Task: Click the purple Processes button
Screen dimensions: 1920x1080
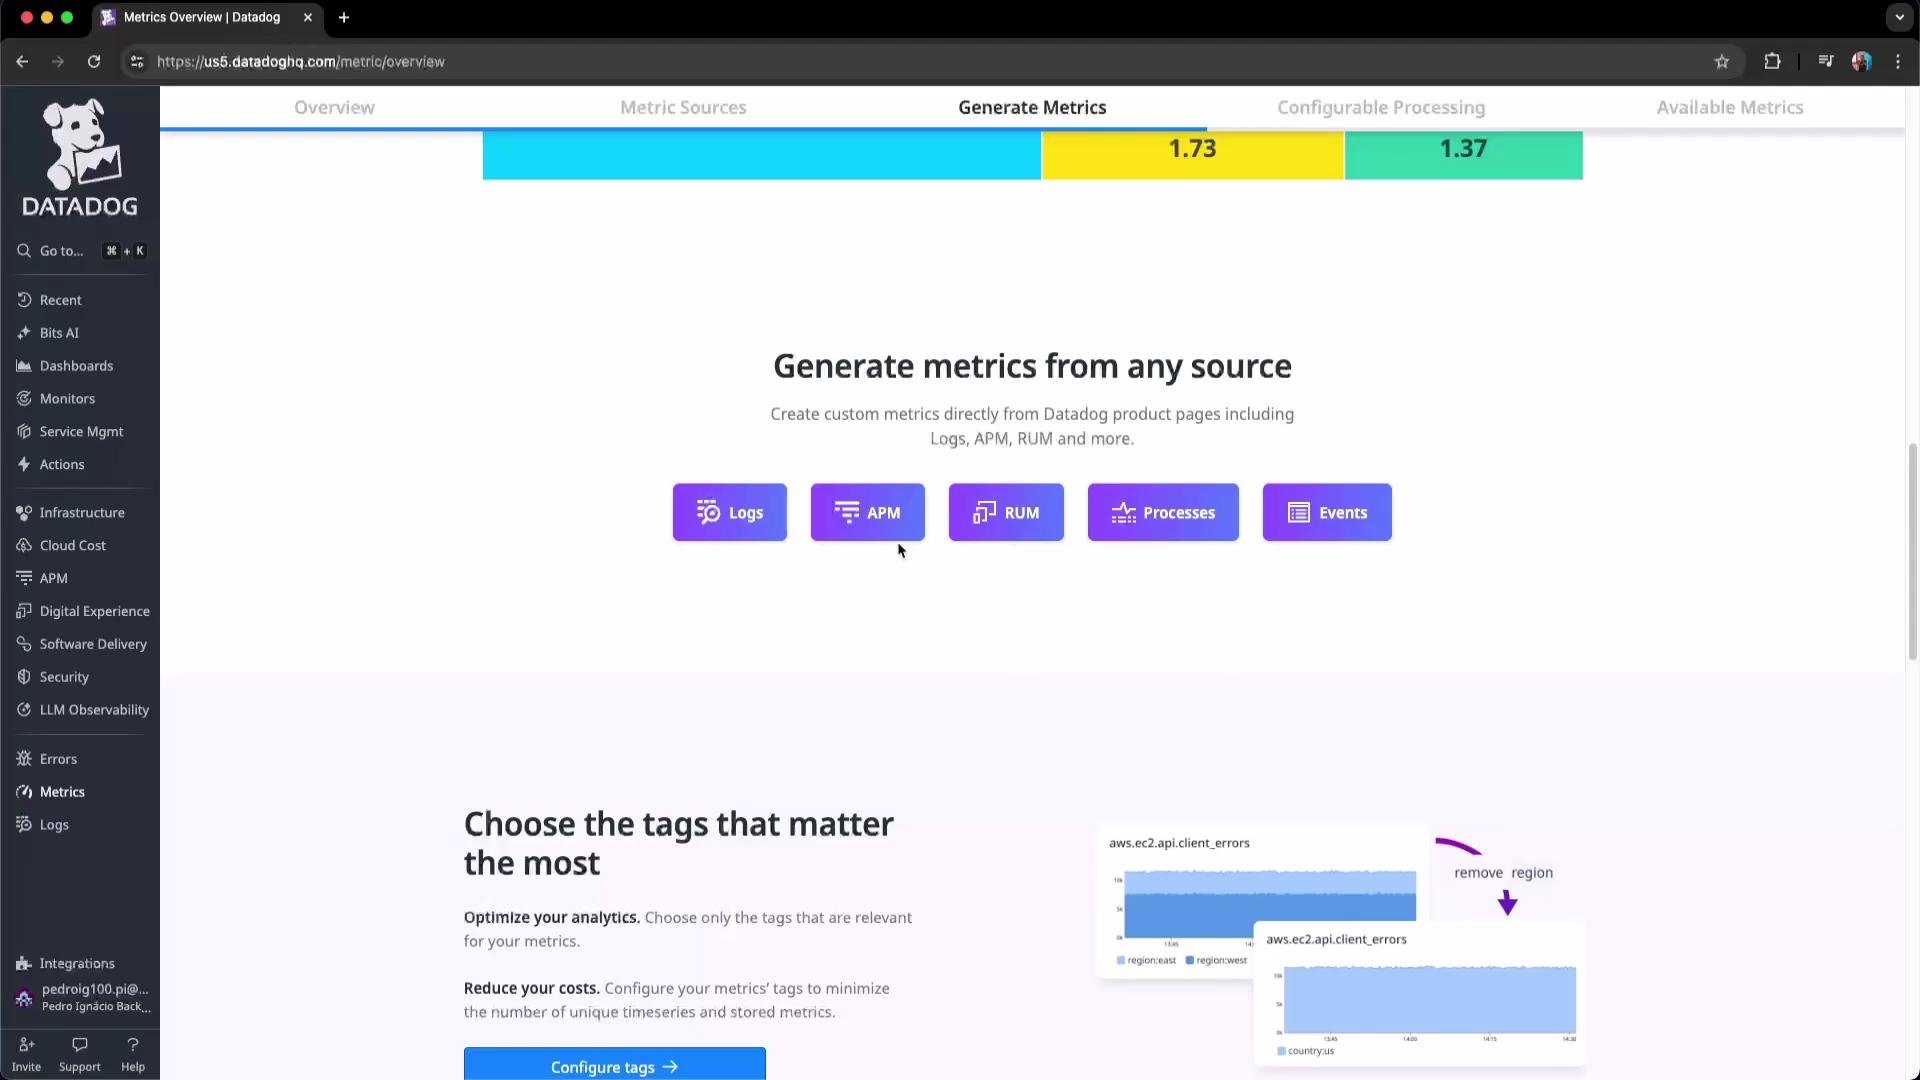Action: pos(1163,513)
